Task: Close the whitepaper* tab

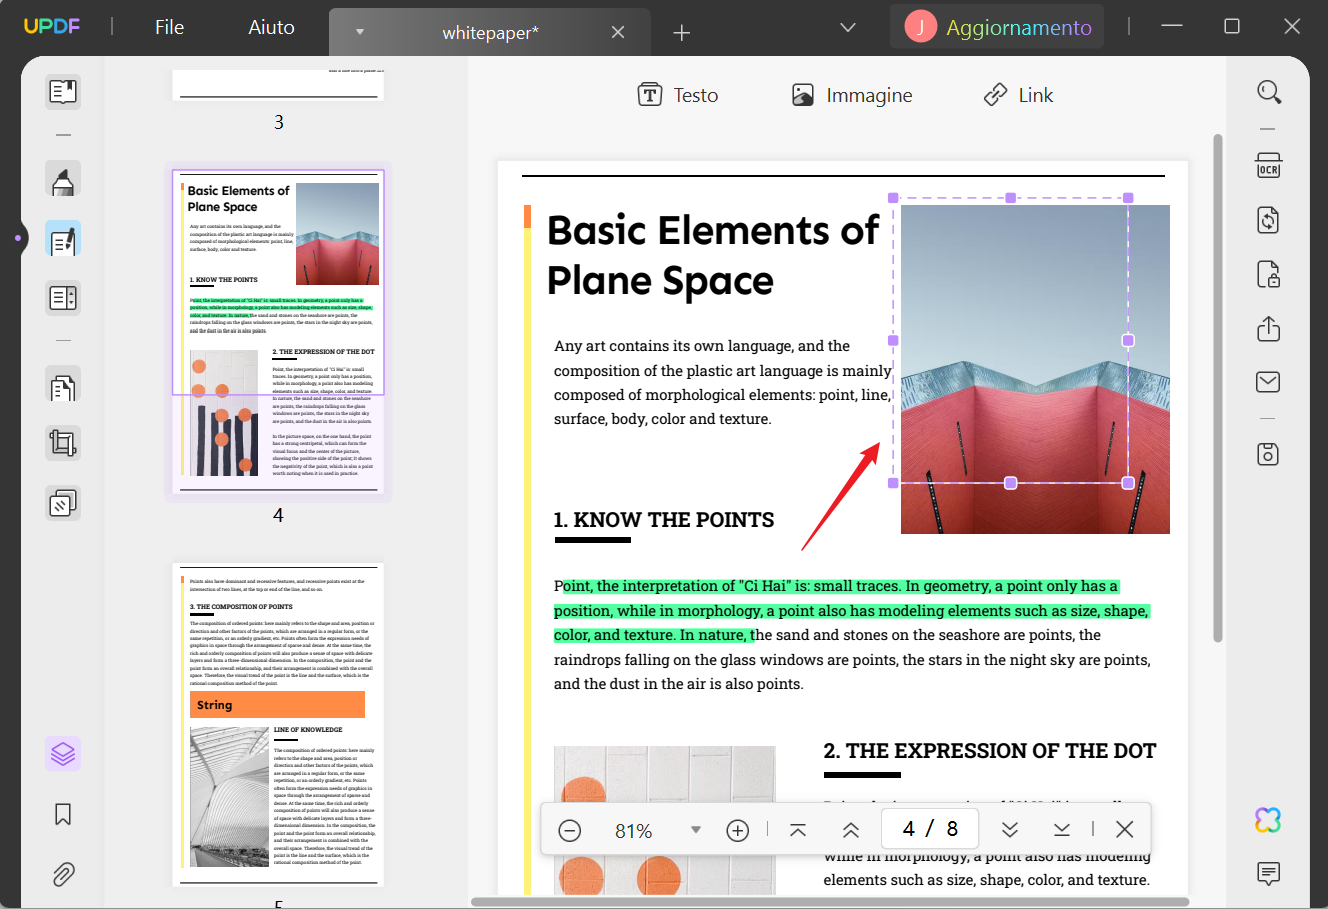Action: (618, 32)
